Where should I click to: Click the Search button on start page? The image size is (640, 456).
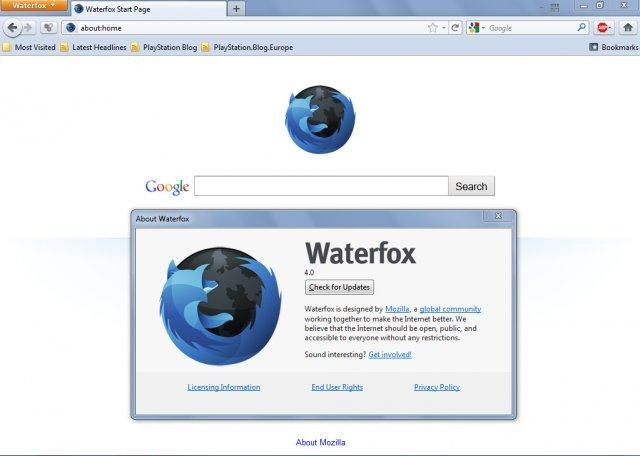(x=471, y=186)
